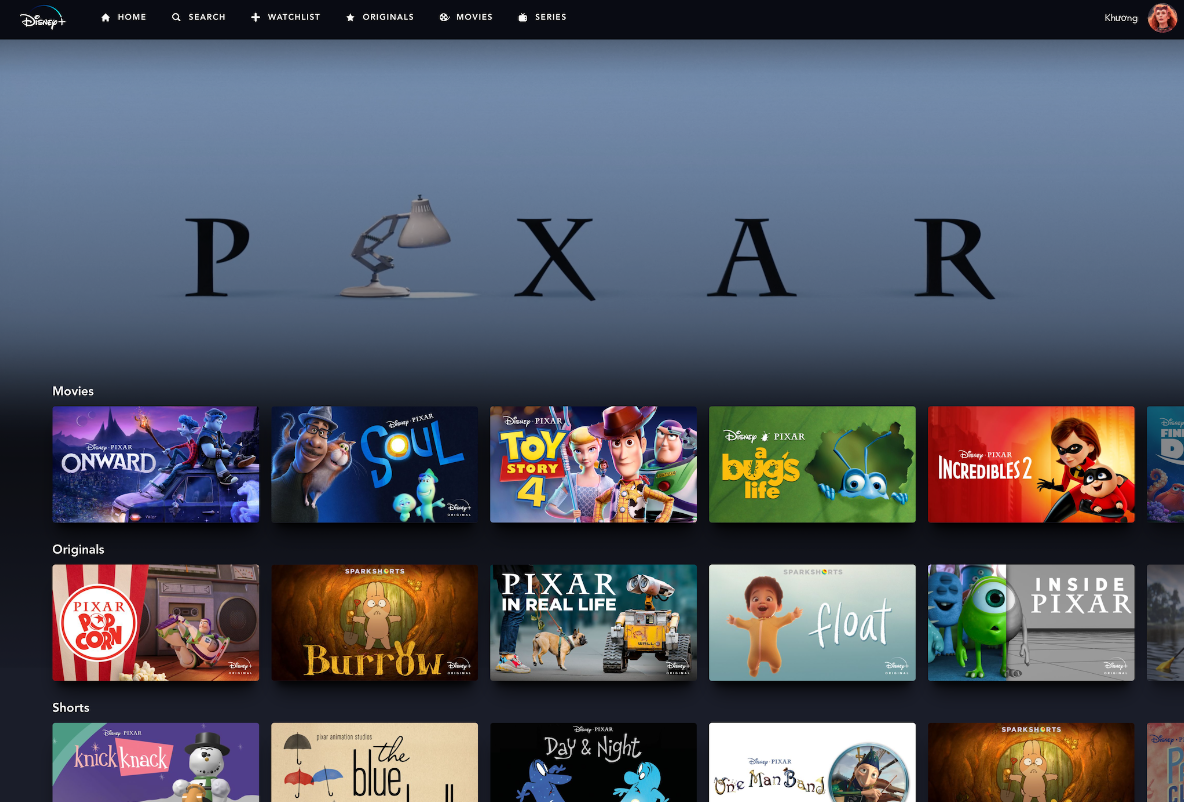Open the Knick Knack short
1184x802 pixels.
[x=156, y=763]
